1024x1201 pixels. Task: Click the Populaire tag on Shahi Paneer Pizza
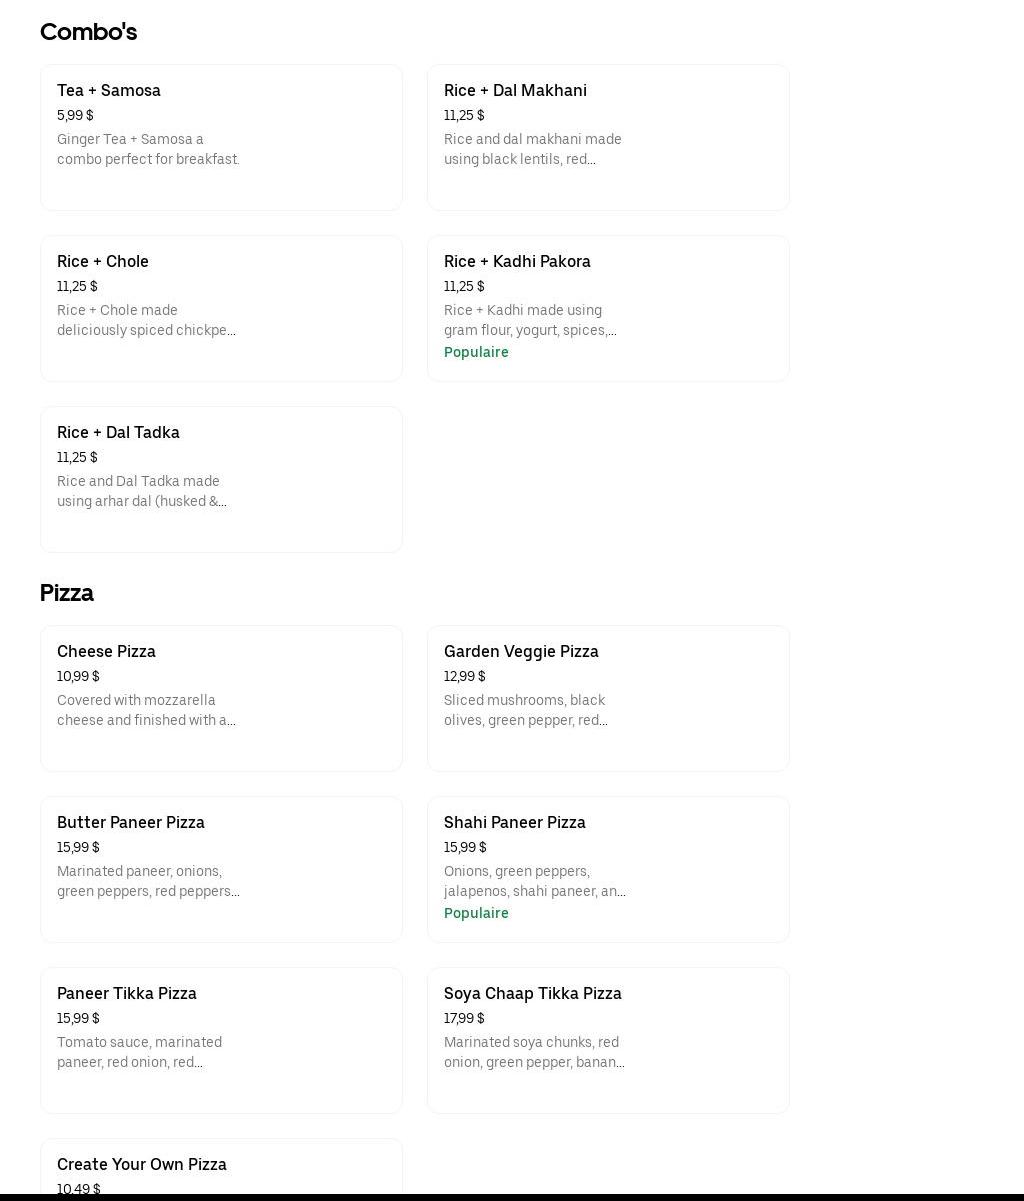[x=476, y=913]
